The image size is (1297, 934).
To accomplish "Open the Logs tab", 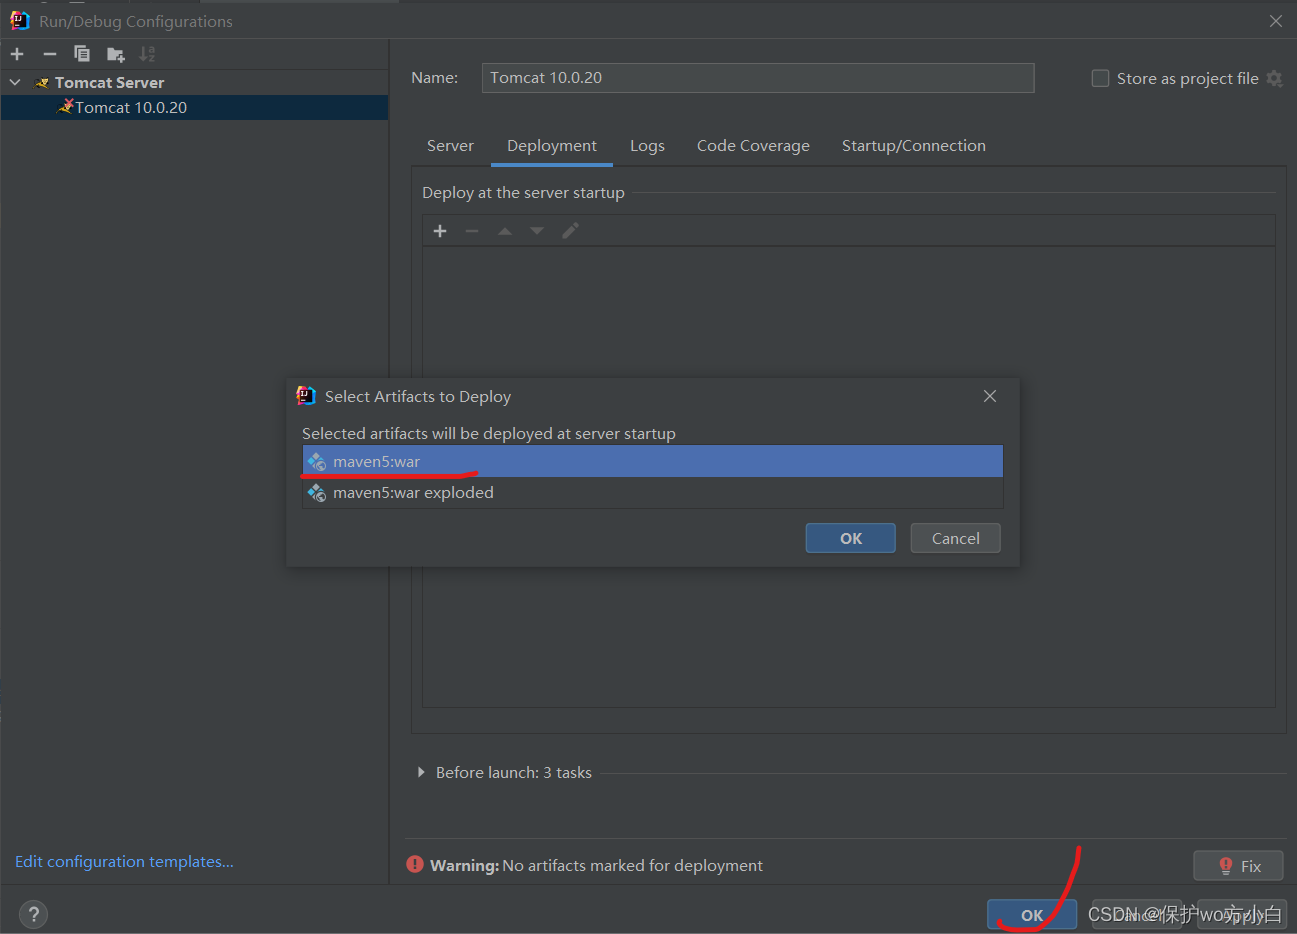I will [x=647, y=146].
